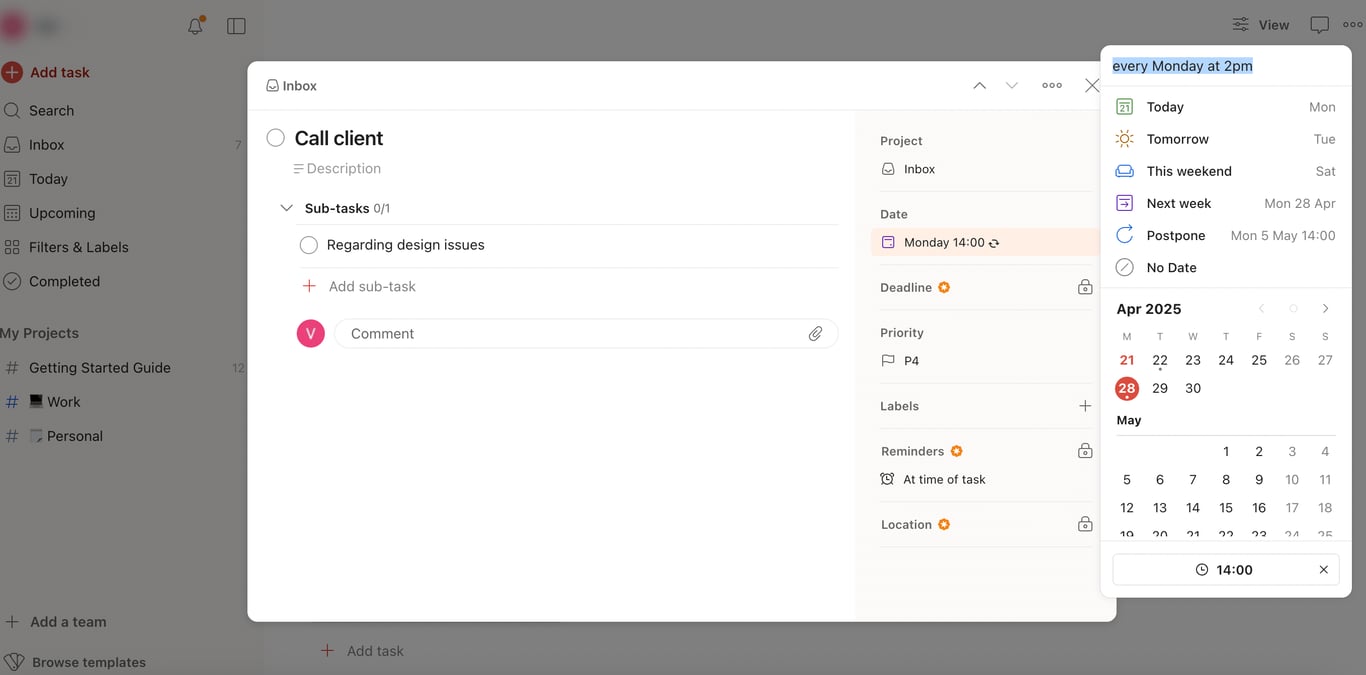Collapse the Sub-tasks section

point(287,209)
